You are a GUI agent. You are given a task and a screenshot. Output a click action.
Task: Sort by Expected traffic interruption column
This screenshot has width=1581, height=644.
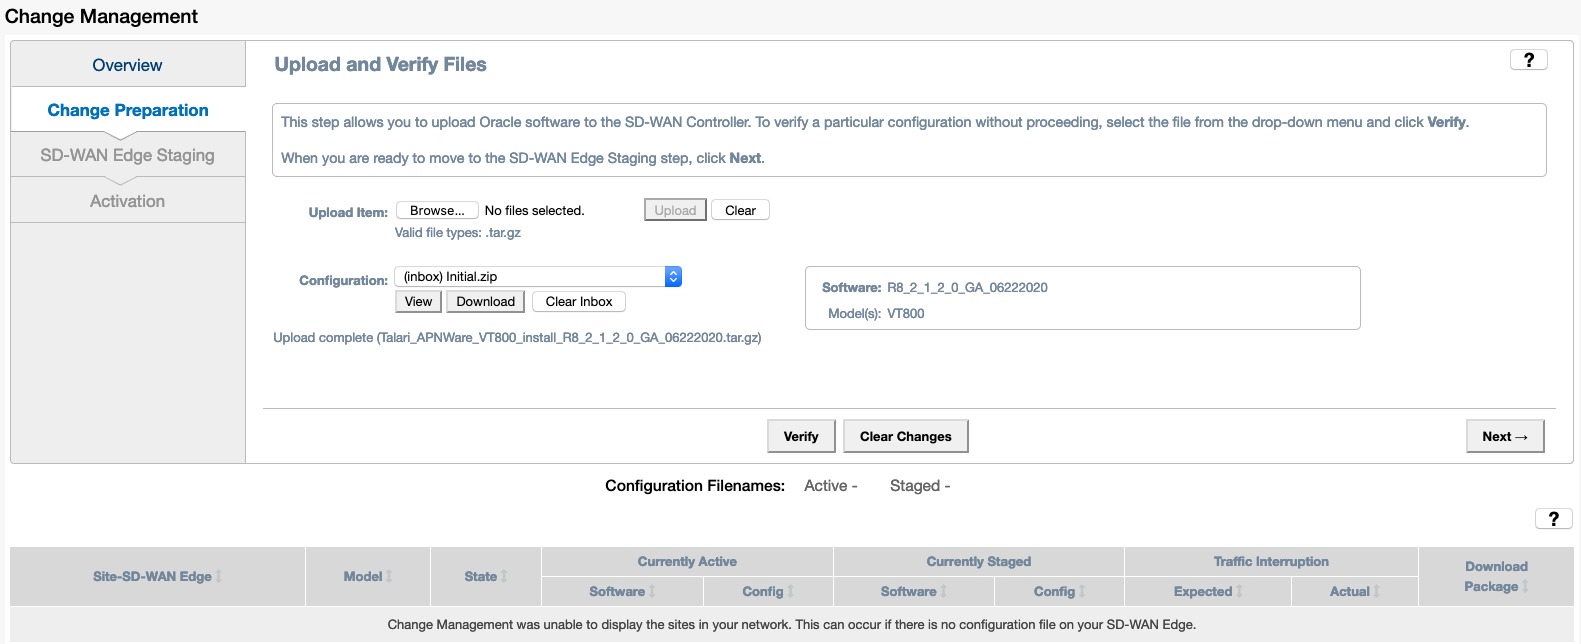[x=1207, y=591]
